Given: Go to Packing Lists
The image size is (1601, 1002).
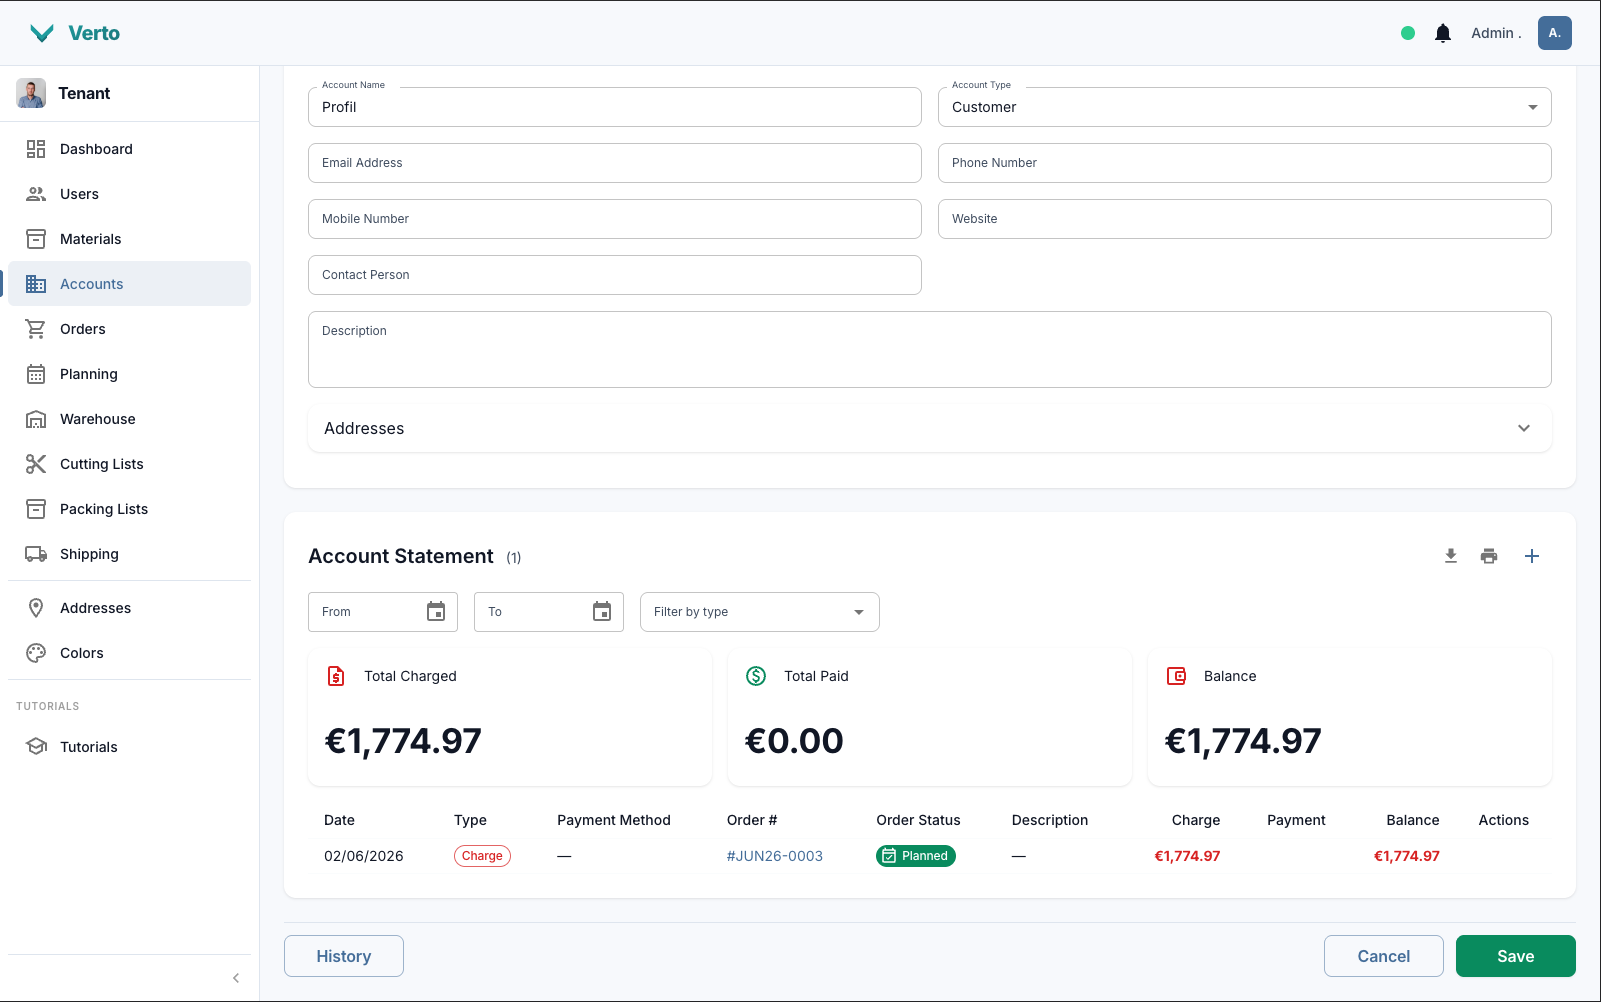Looking at the screenshot, I should pyautogui.click(x=130, y=509).
